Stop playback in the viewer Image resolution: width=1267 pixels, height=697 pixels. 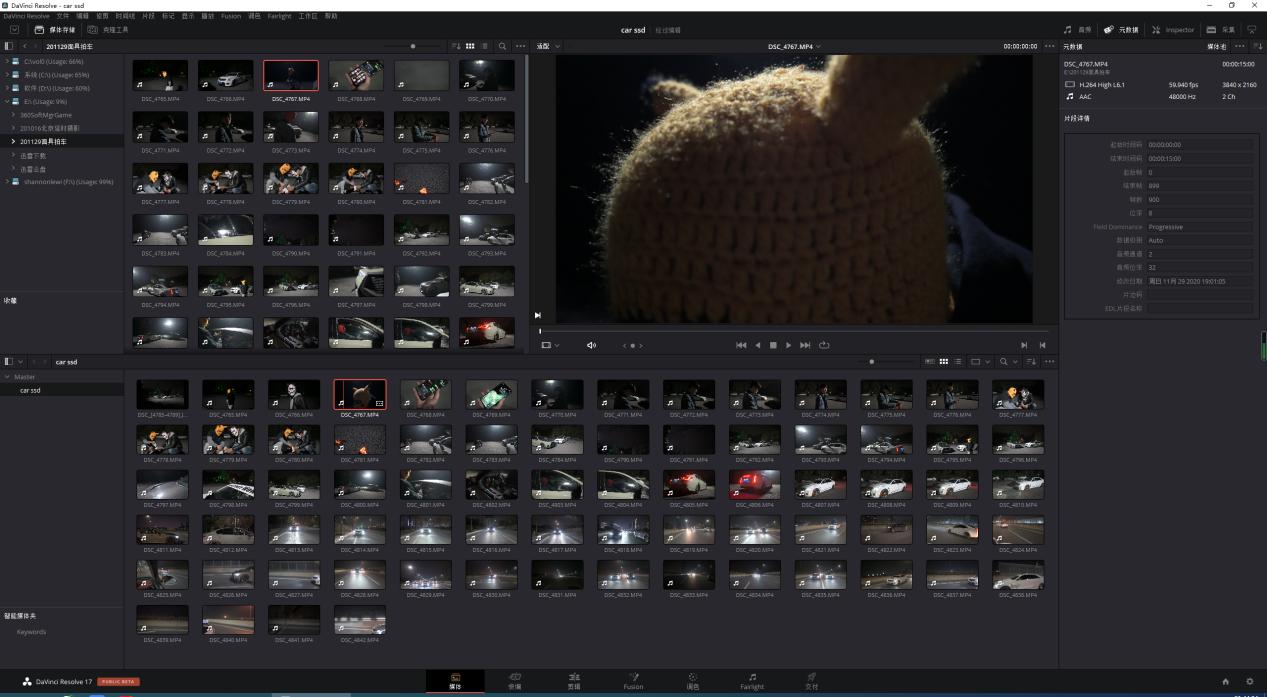click(x=773, y=345)
